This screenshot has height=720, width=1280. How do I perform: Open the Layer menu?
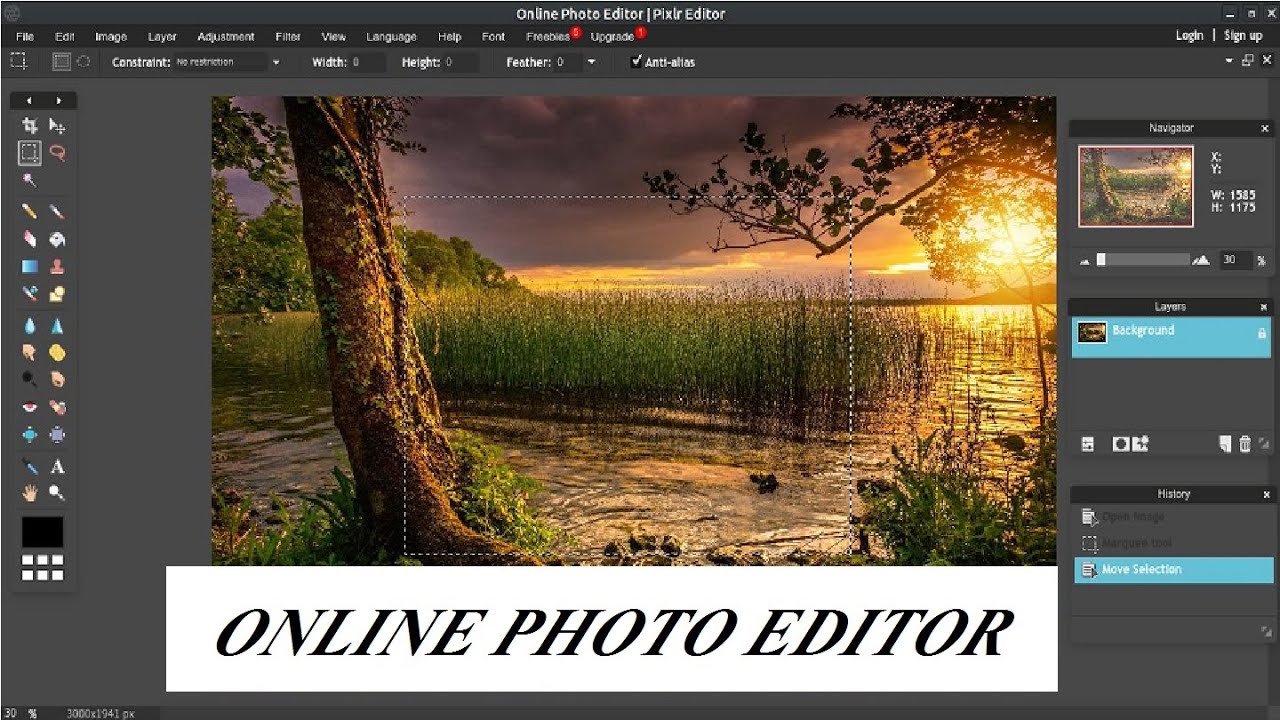[x=162, y=36]
